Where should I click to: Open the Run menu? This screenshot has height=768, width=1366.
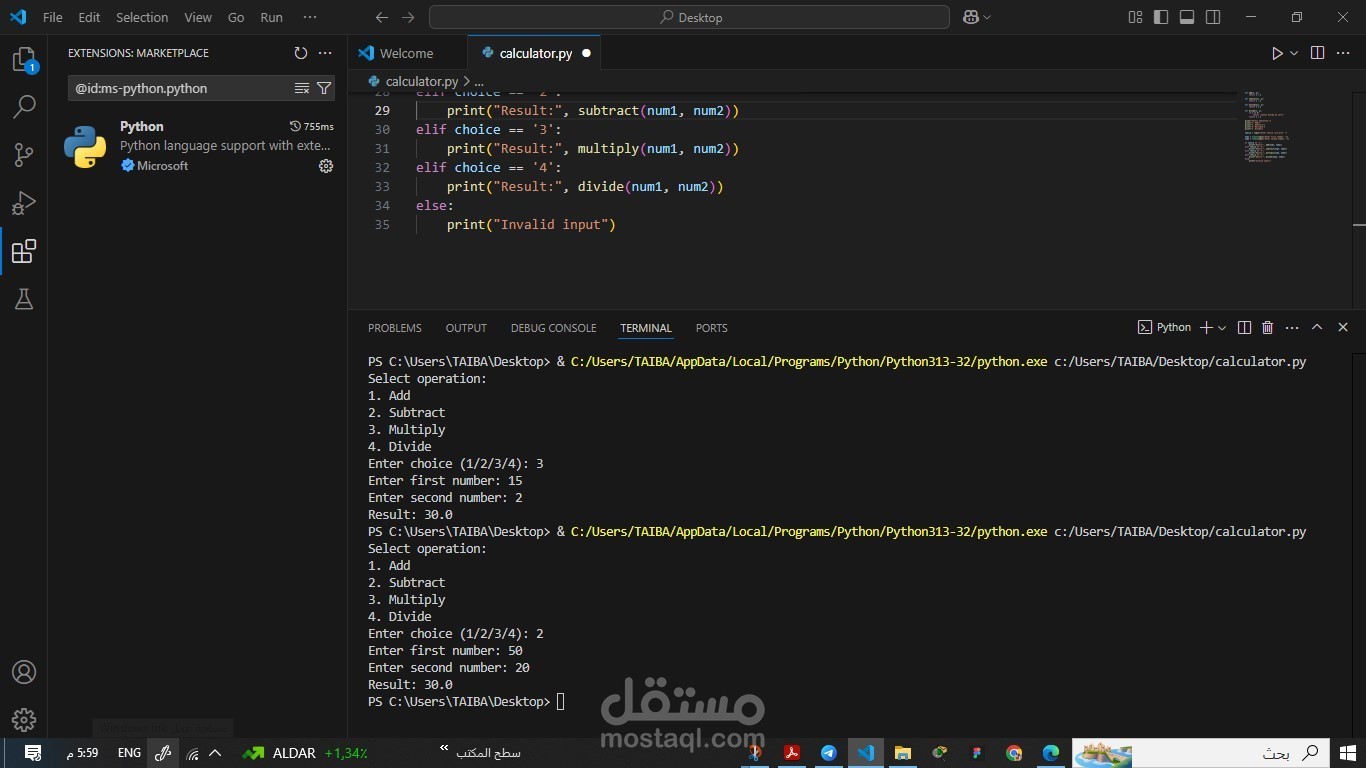pos(271,17)
